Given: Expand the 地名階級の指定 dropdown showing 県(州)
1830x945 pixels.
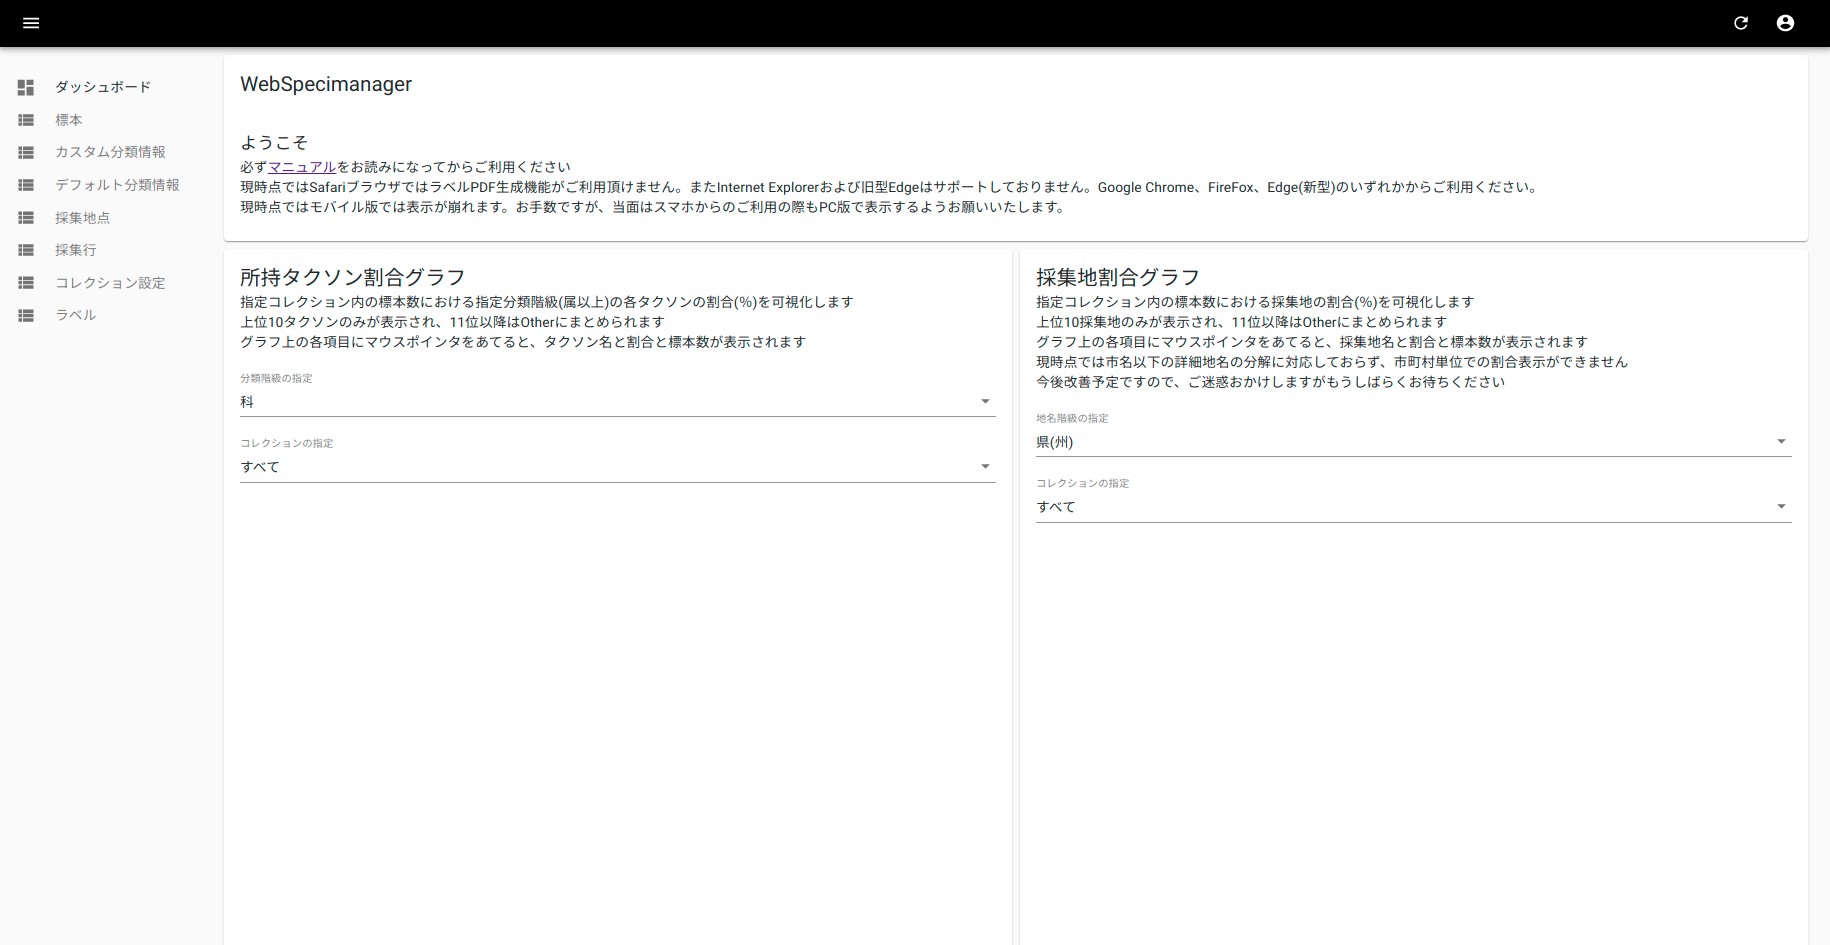Looking at the screenshot, I should (x=1413, y=442).
